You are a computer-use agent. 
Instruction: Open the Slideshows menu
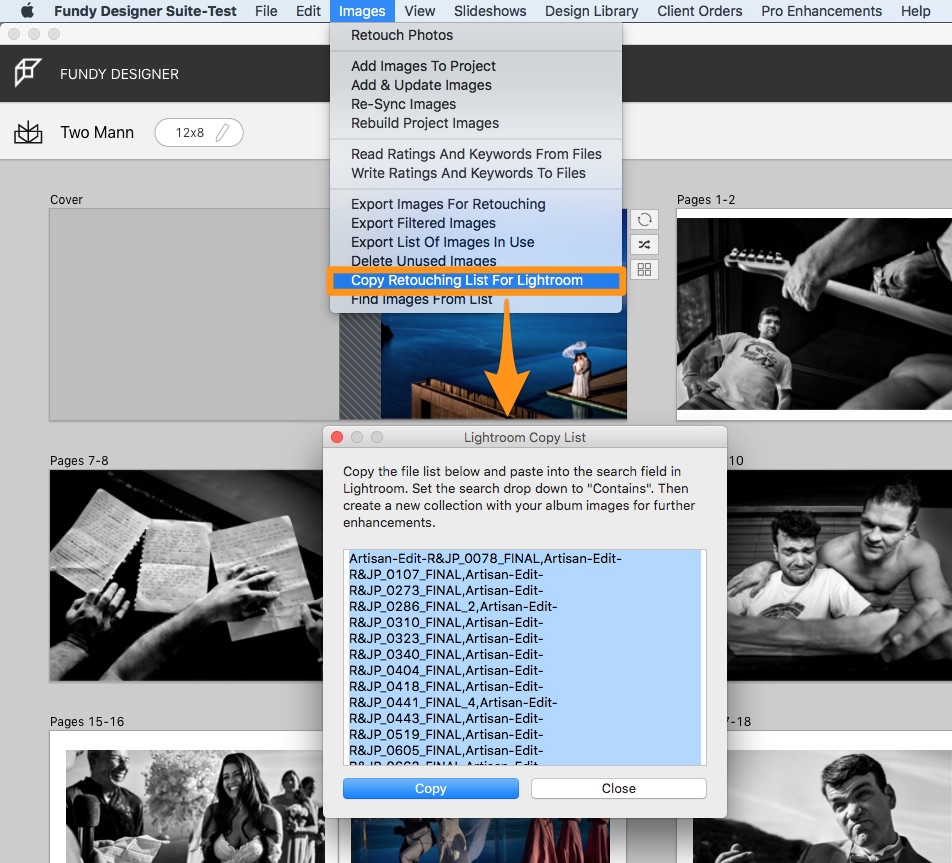tap(490, 11)
